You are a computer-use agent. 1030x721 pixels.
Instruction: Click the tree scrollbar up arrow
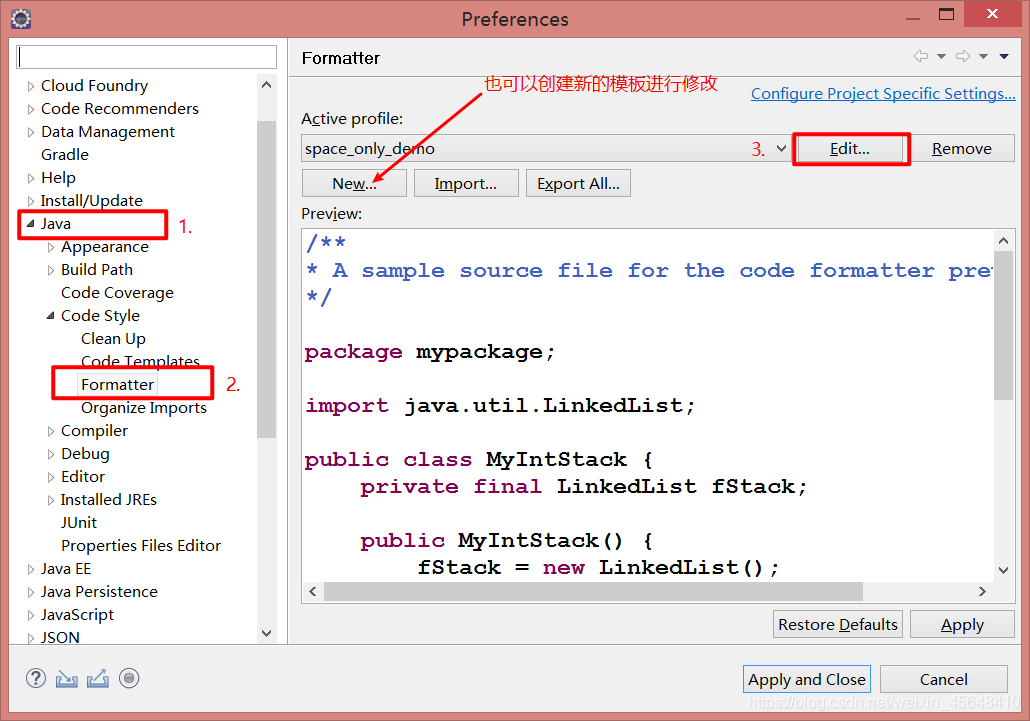tap(267, 85)
